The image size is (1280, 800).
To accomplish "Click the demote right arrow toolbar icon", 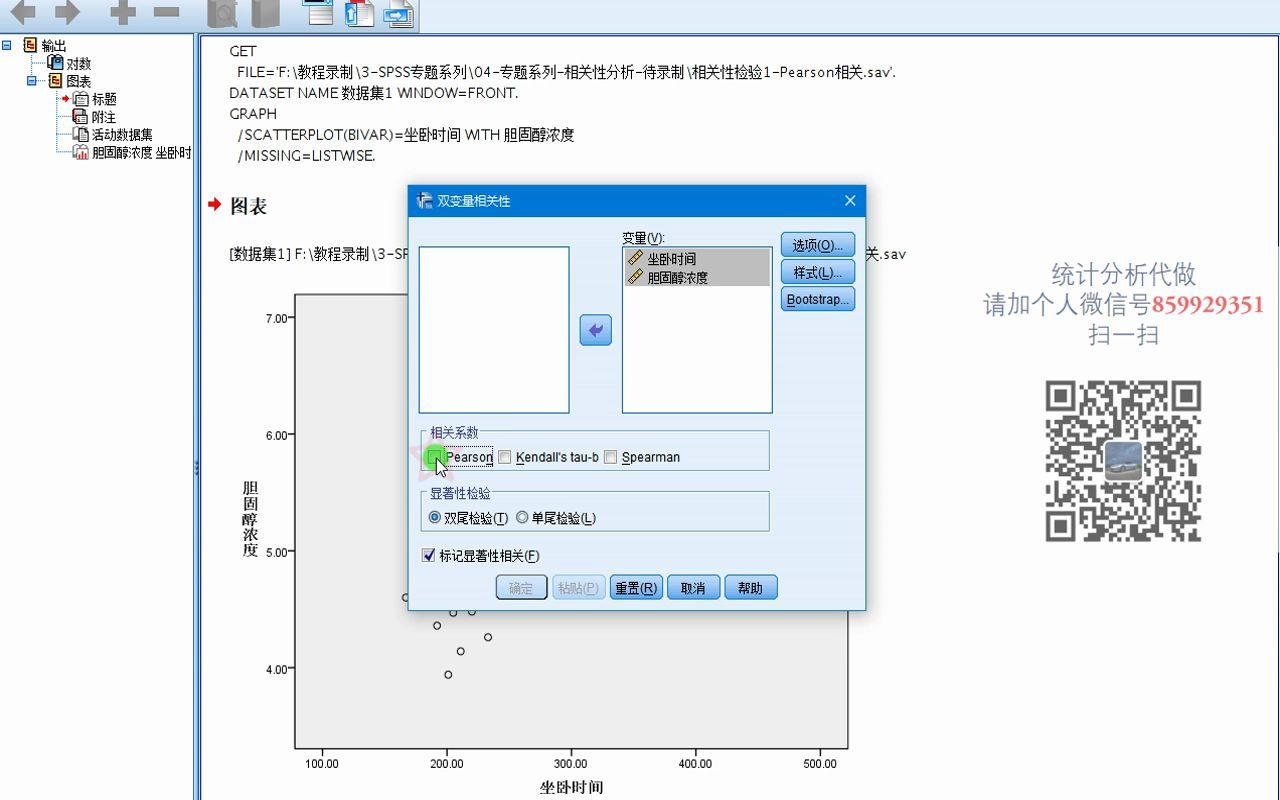I will (x=67, y=13).
